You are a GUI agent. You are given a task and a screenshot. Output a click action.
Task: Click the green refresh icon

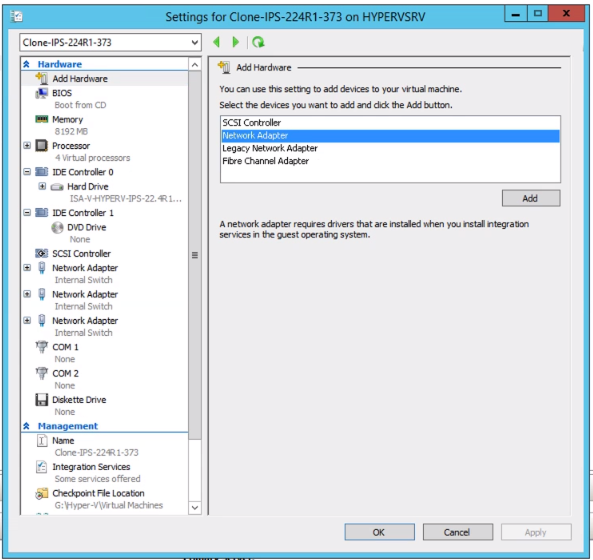[259, 42]
